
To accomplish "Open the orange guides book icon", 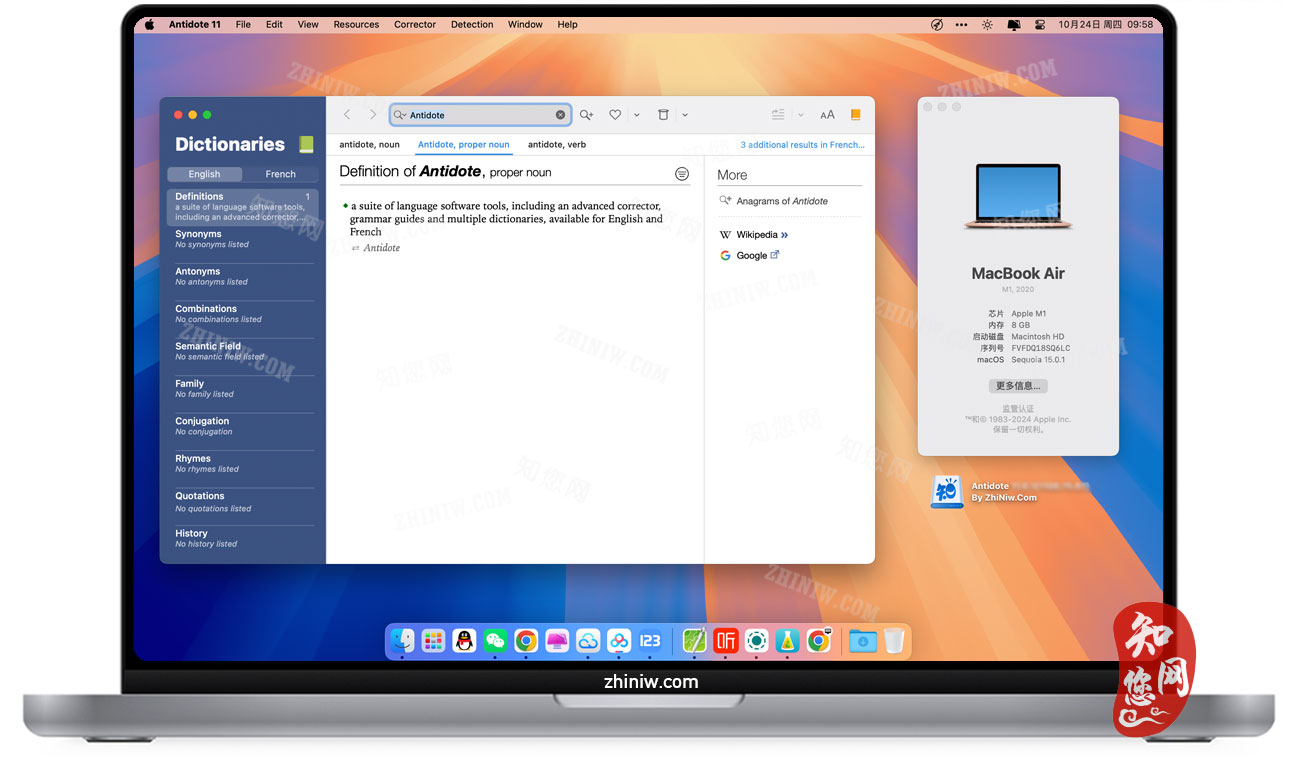I will [x=855, y=115].
